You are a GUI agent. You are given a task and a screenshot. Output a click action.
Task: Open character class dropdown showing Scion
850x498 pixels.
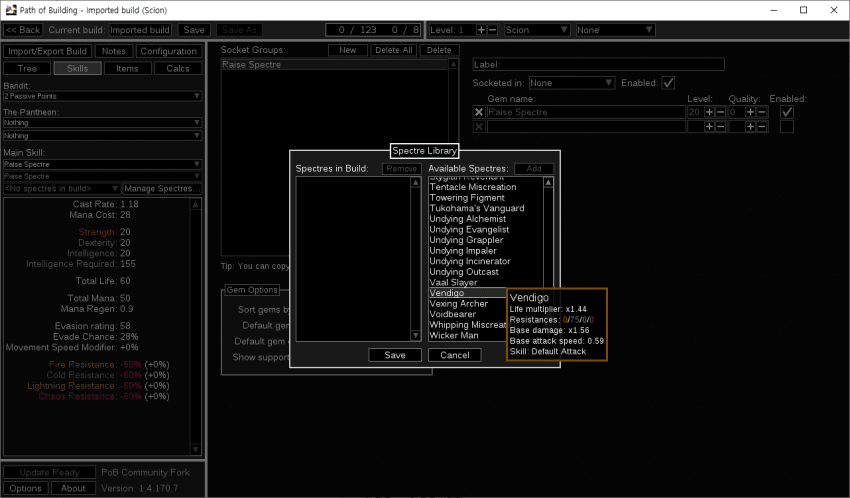point(537,30)
